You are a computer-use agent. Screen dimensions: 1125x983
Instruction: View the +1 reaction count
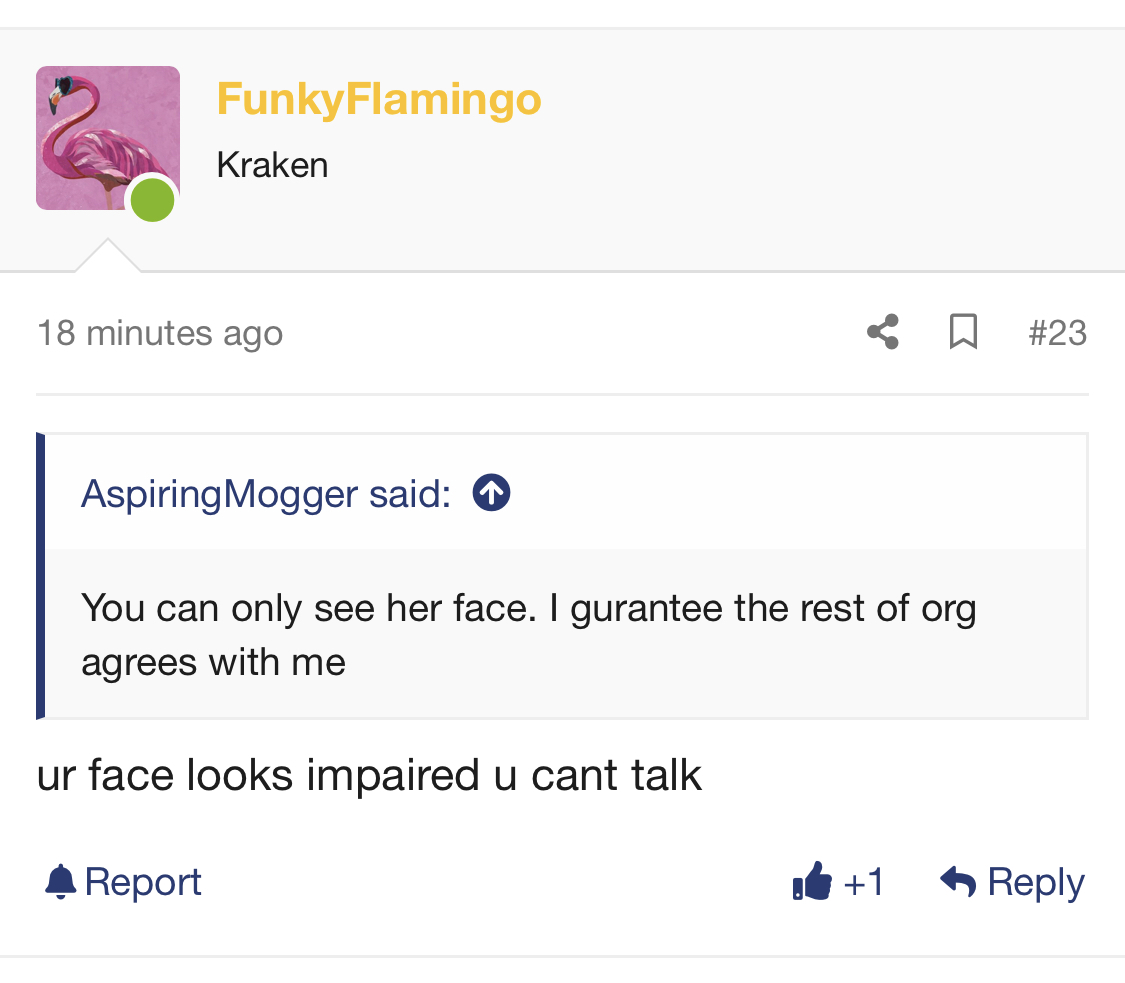[x=863, y=882]
